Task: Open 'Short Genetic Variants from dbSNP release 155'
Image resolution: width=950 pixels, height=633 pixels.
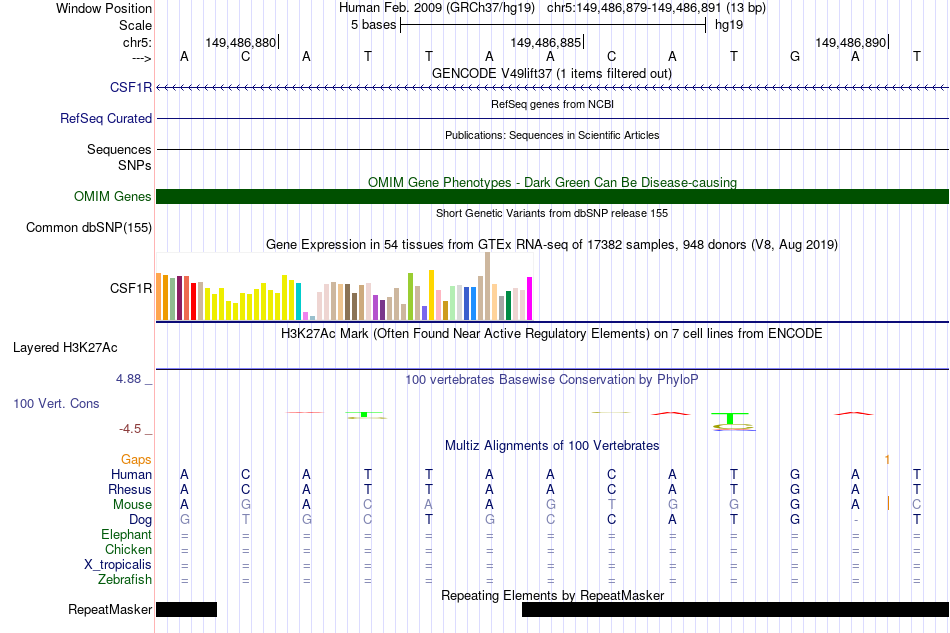Action: tap(552, 213)
